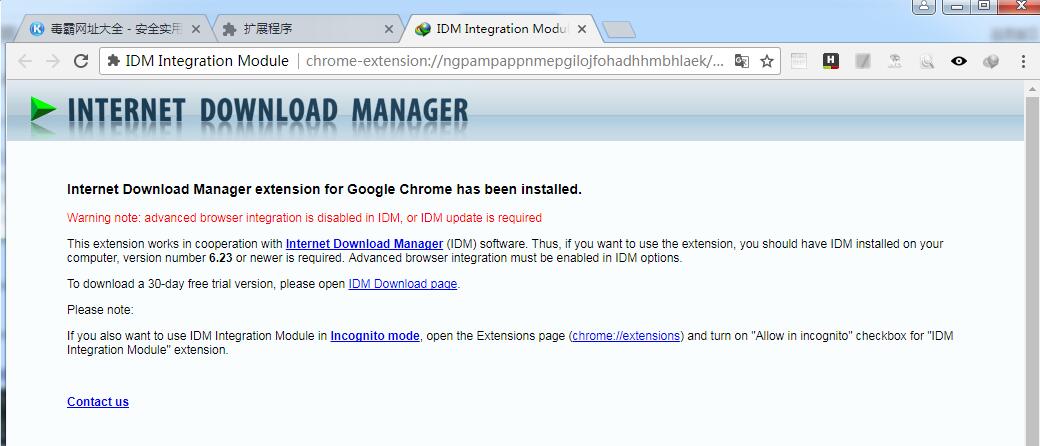Open the translate page icon in address bar
1040x446 pixels.
point(742,62)
